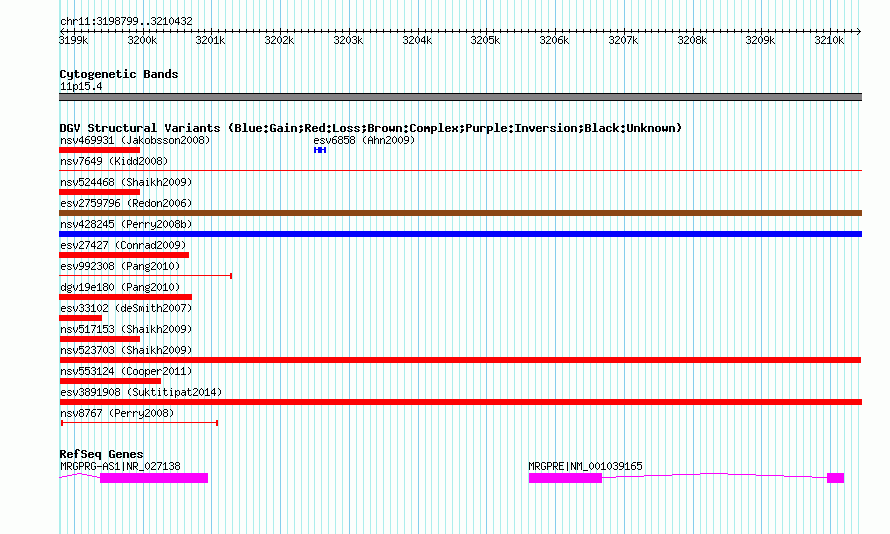The width and height of the screenshot is (890, 534).
Task: Click the red nsv553124 loss bar
Action: point(110,381)
